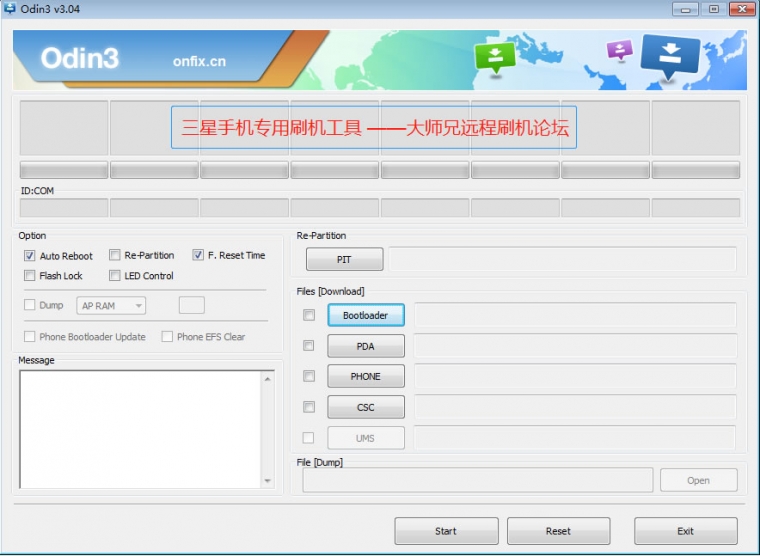Screen dimensions: 760x556
Task: Choose a file with the PHONE button
Action: (365, 377)
